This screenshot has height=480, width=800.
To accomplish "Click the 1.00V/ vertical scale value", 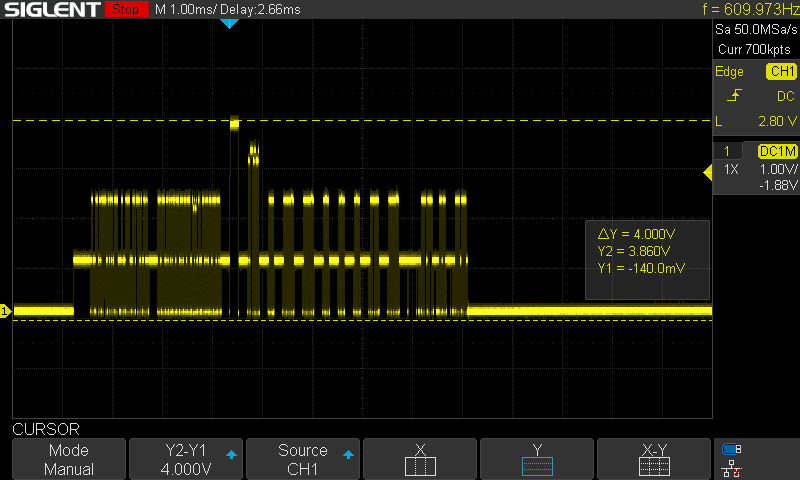I will (x=779, y=169).
